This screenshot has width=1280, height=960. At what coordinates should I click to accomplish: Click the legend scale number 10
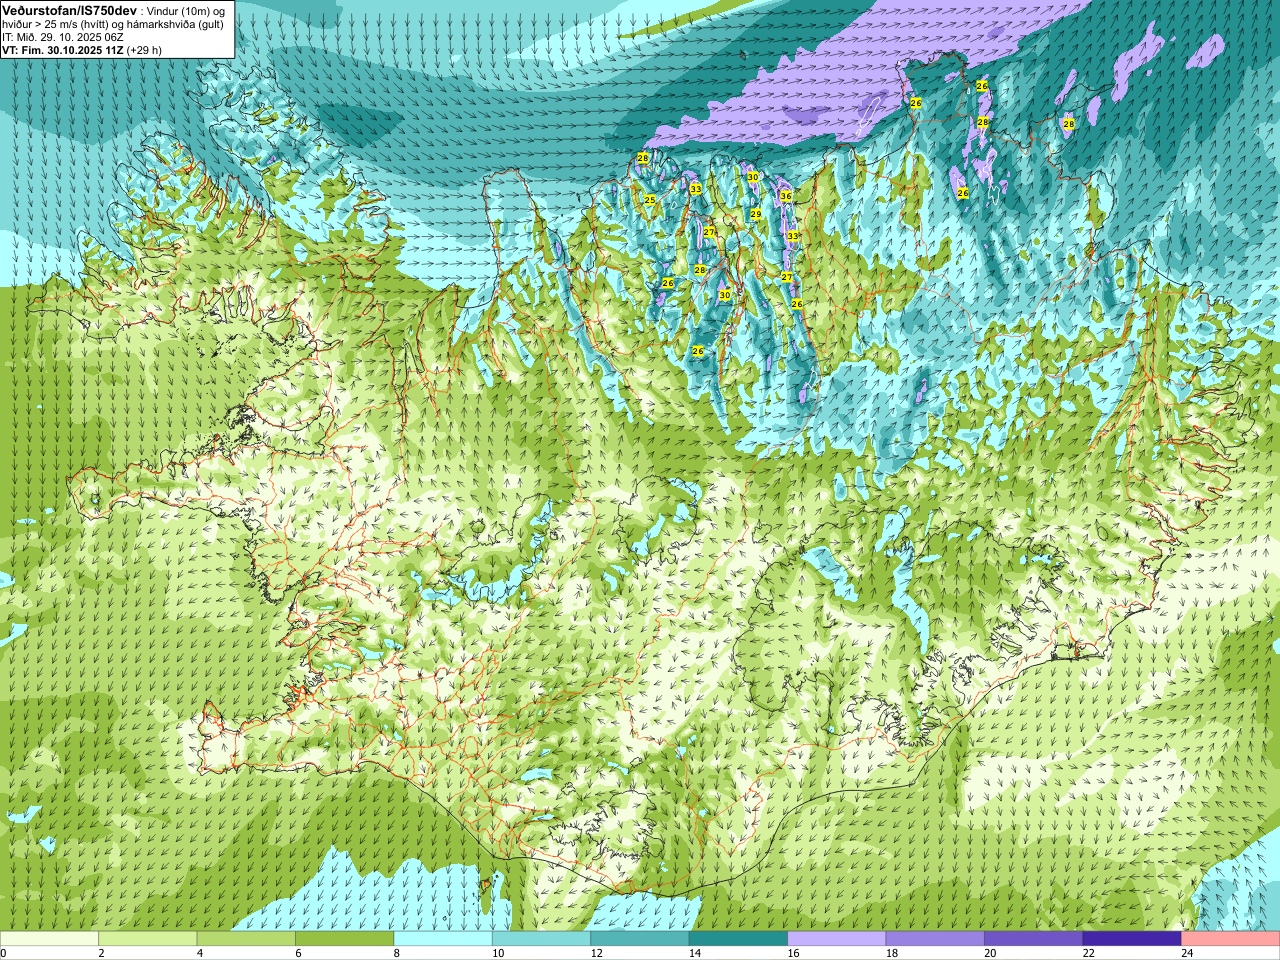click(497, 953)
